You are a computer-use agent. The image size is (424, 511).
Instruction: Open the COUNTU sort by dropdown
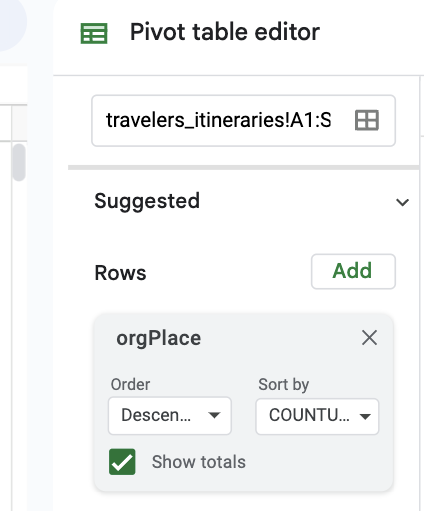tap(317, 416)
